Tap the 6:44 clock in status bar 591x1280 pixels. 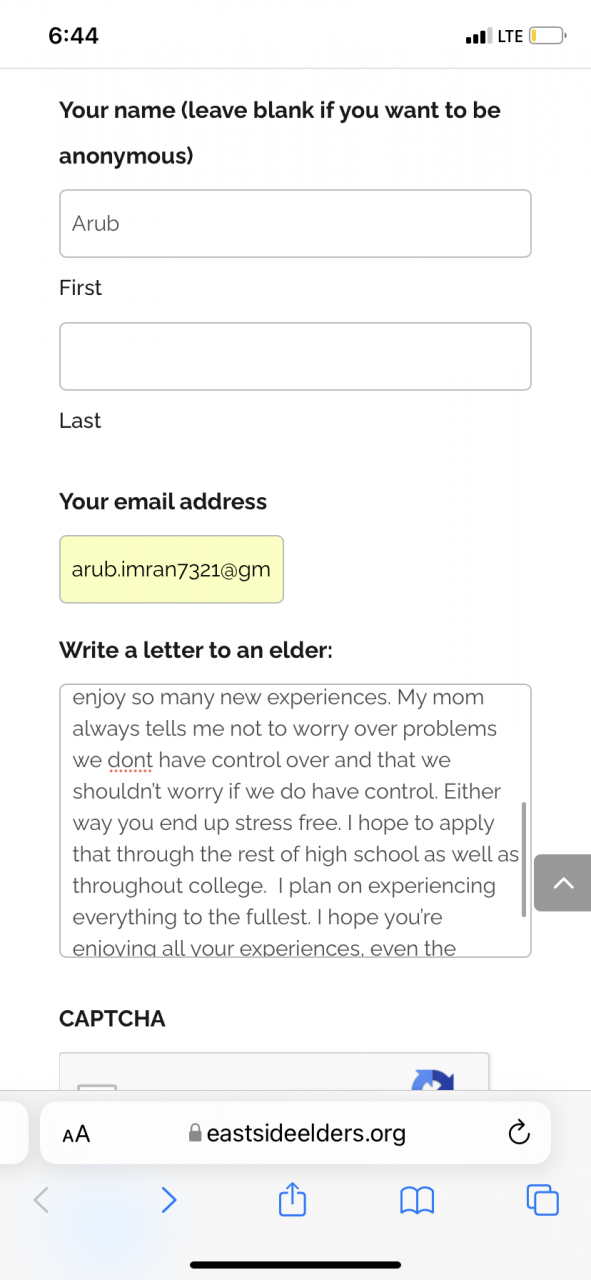point(73,35)
